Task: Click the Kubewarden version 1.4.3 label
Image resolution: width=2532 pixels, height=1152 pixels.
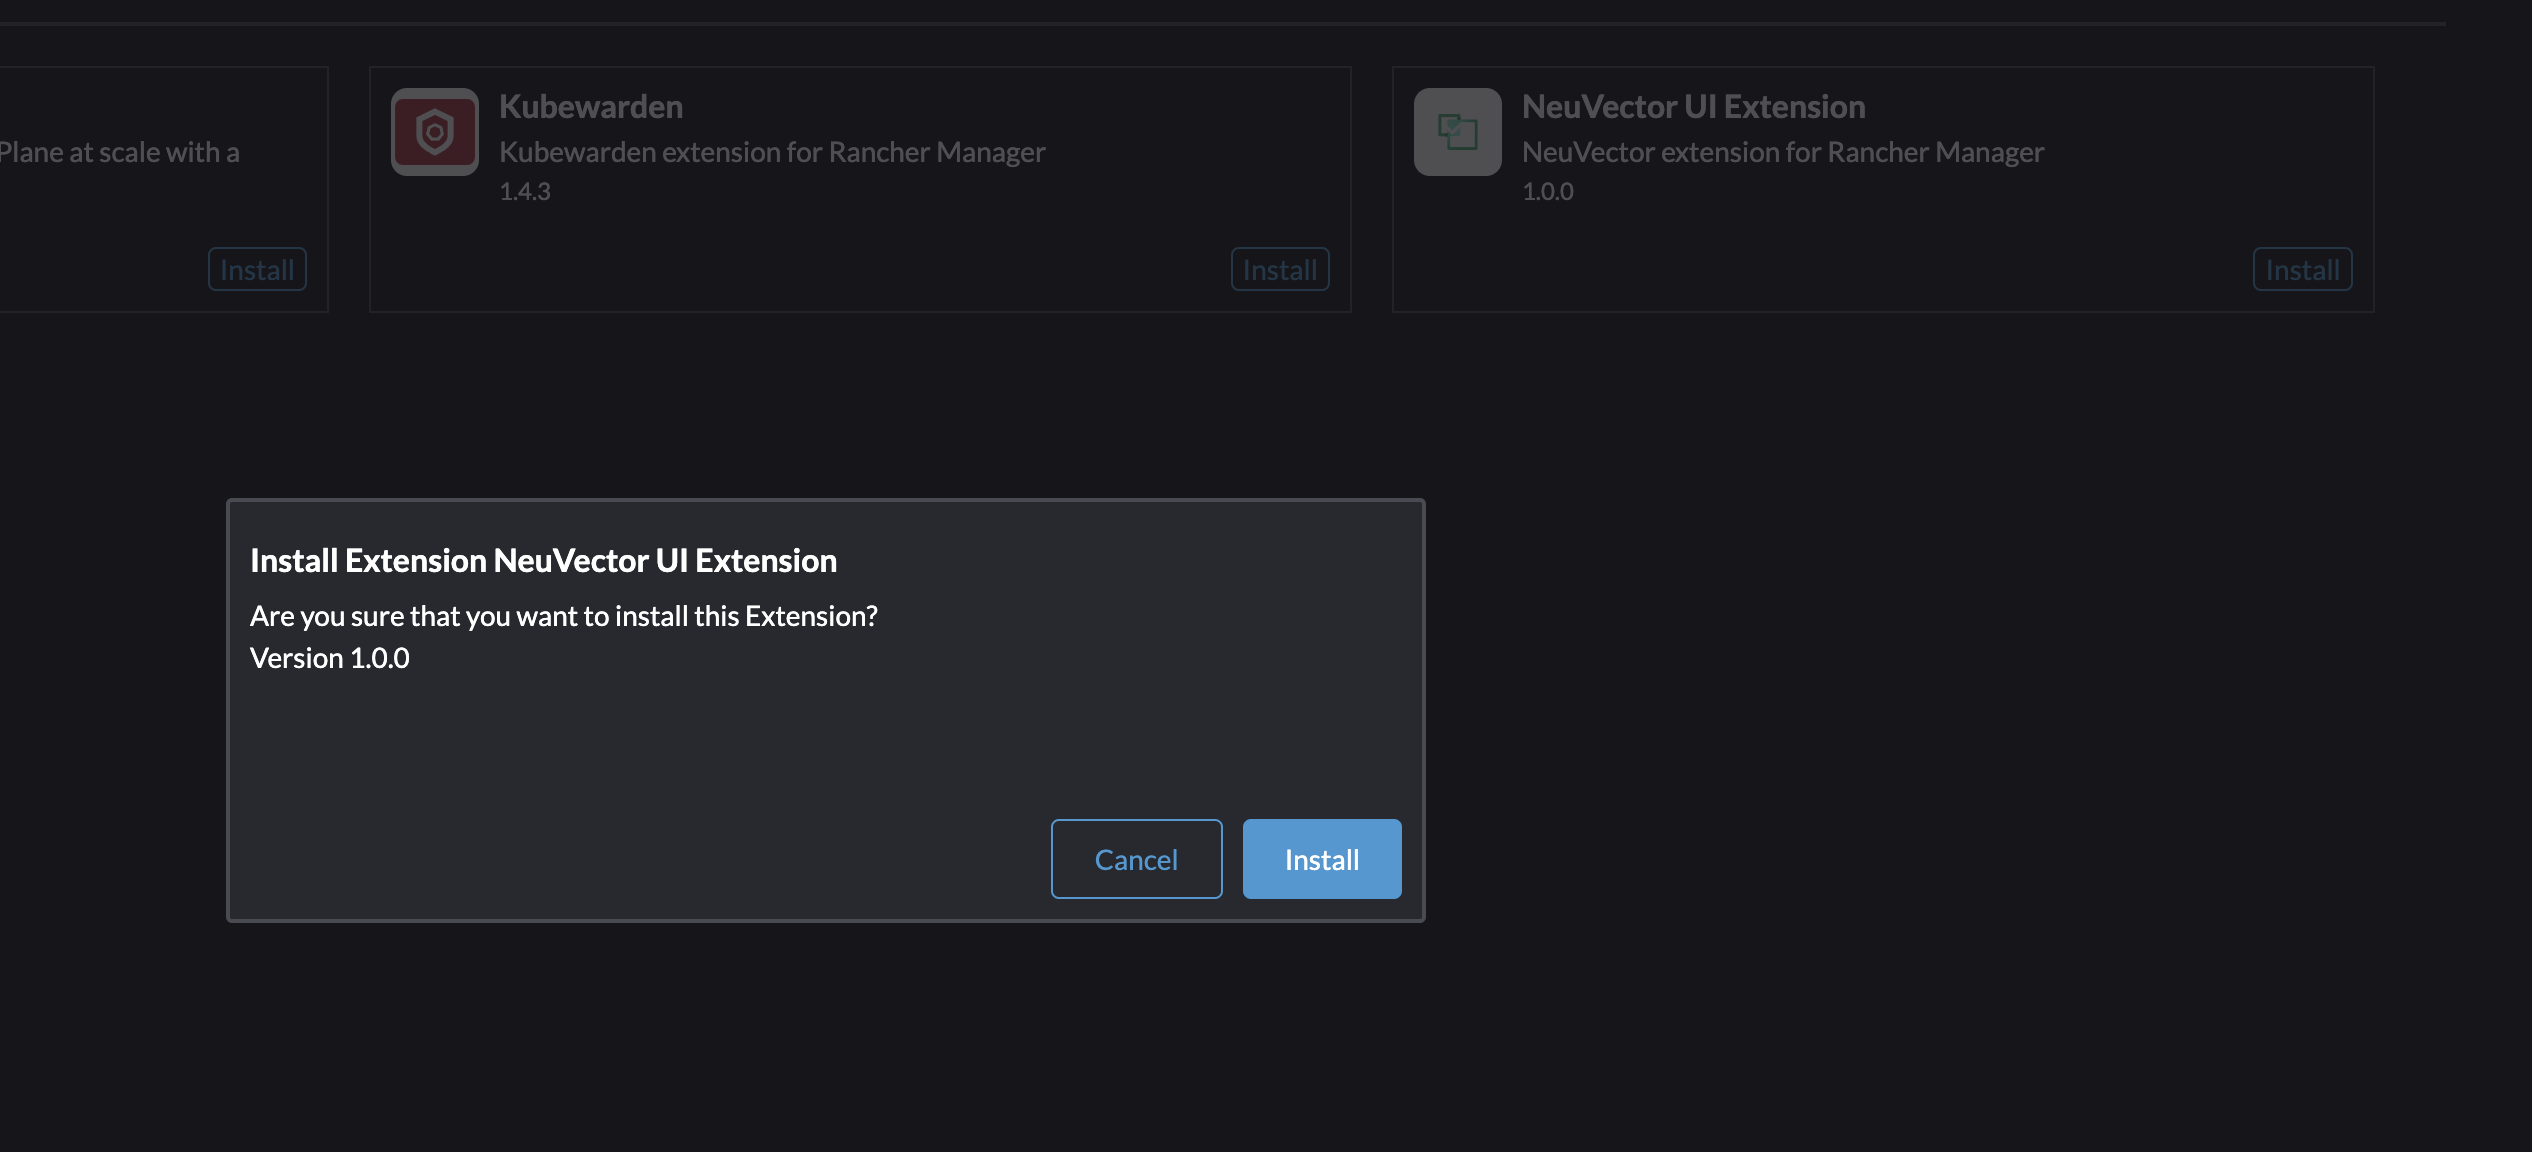Action: click(x=525, y=191)
